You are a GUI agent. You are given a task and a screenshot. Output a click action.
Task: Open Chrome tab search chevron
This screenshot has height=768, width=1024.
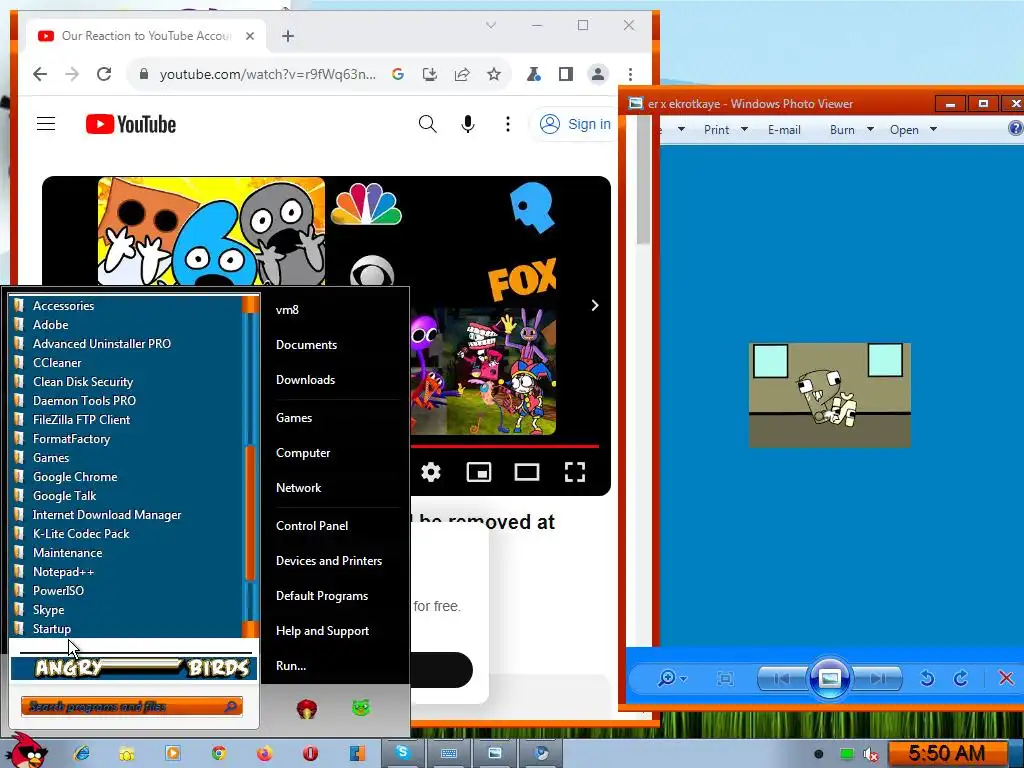491,25
